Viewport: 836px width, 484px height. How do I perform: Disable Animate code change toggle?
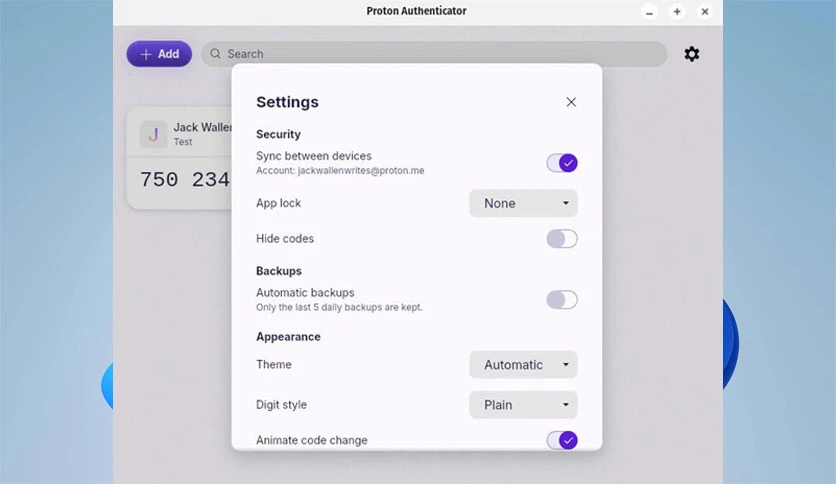[562, 440]
